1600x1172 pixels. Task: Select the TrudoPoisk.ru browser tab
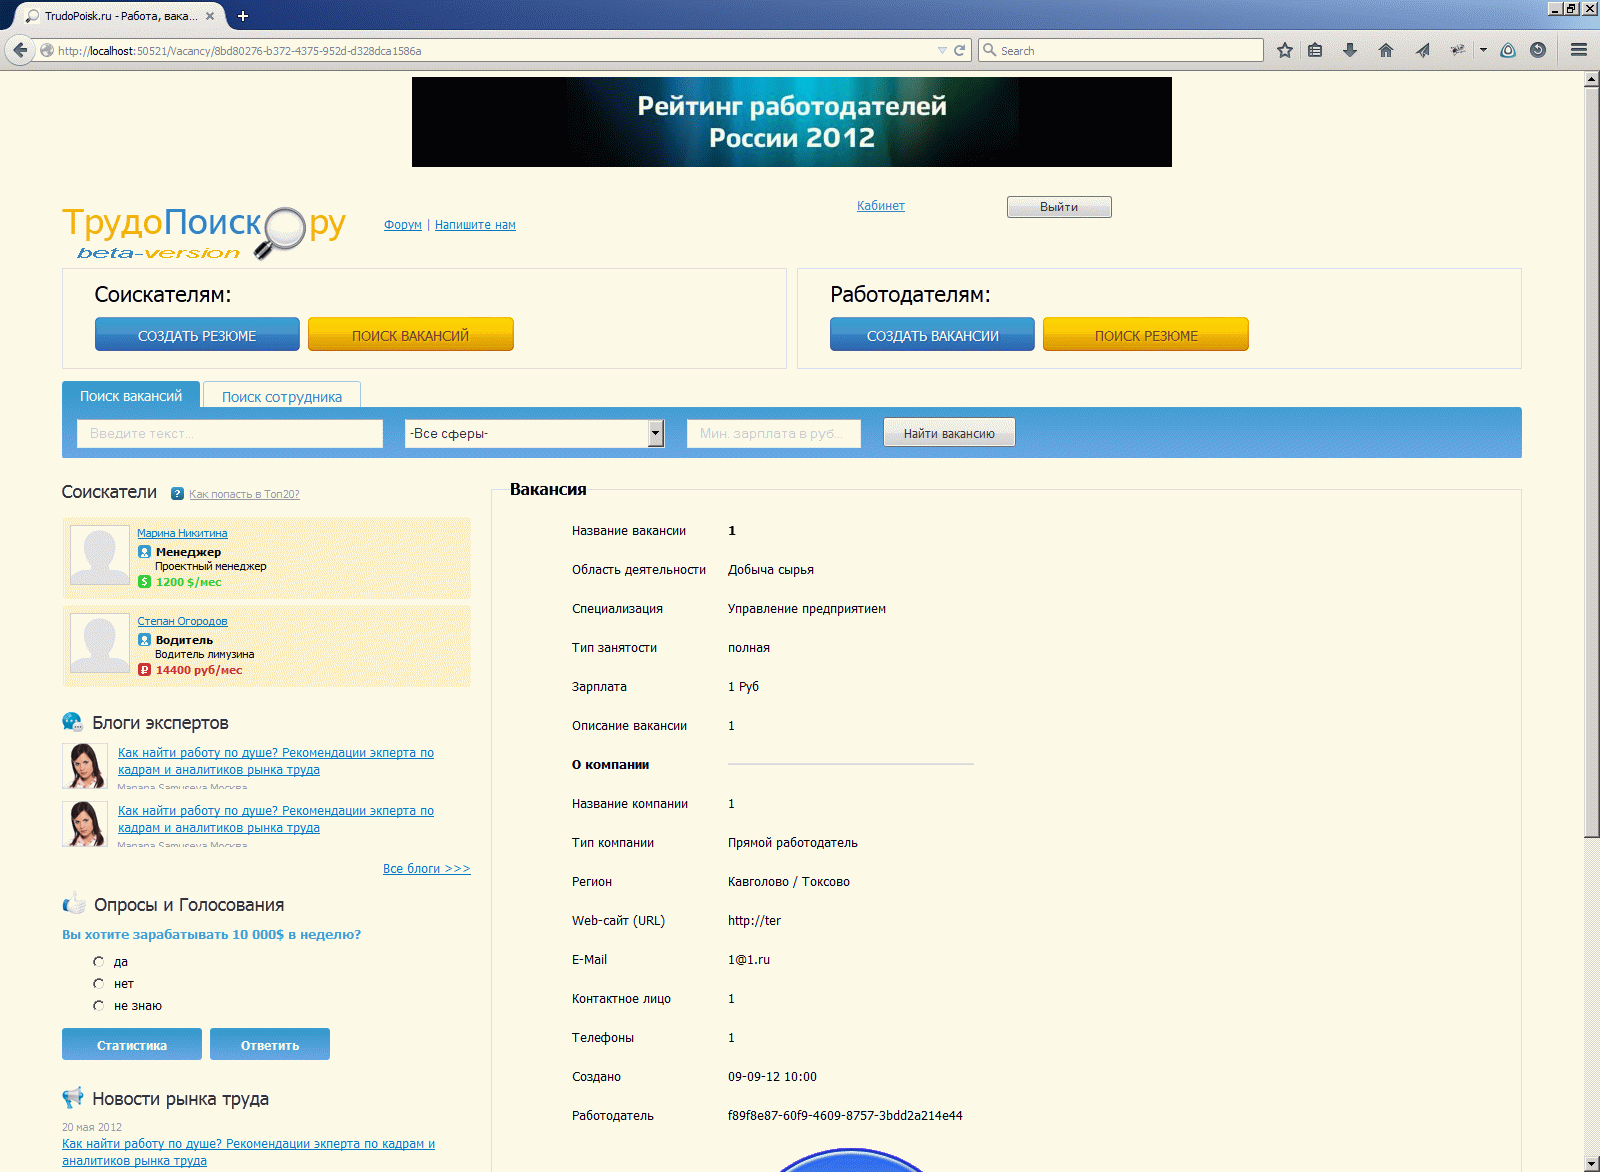[x=120, y=16]
